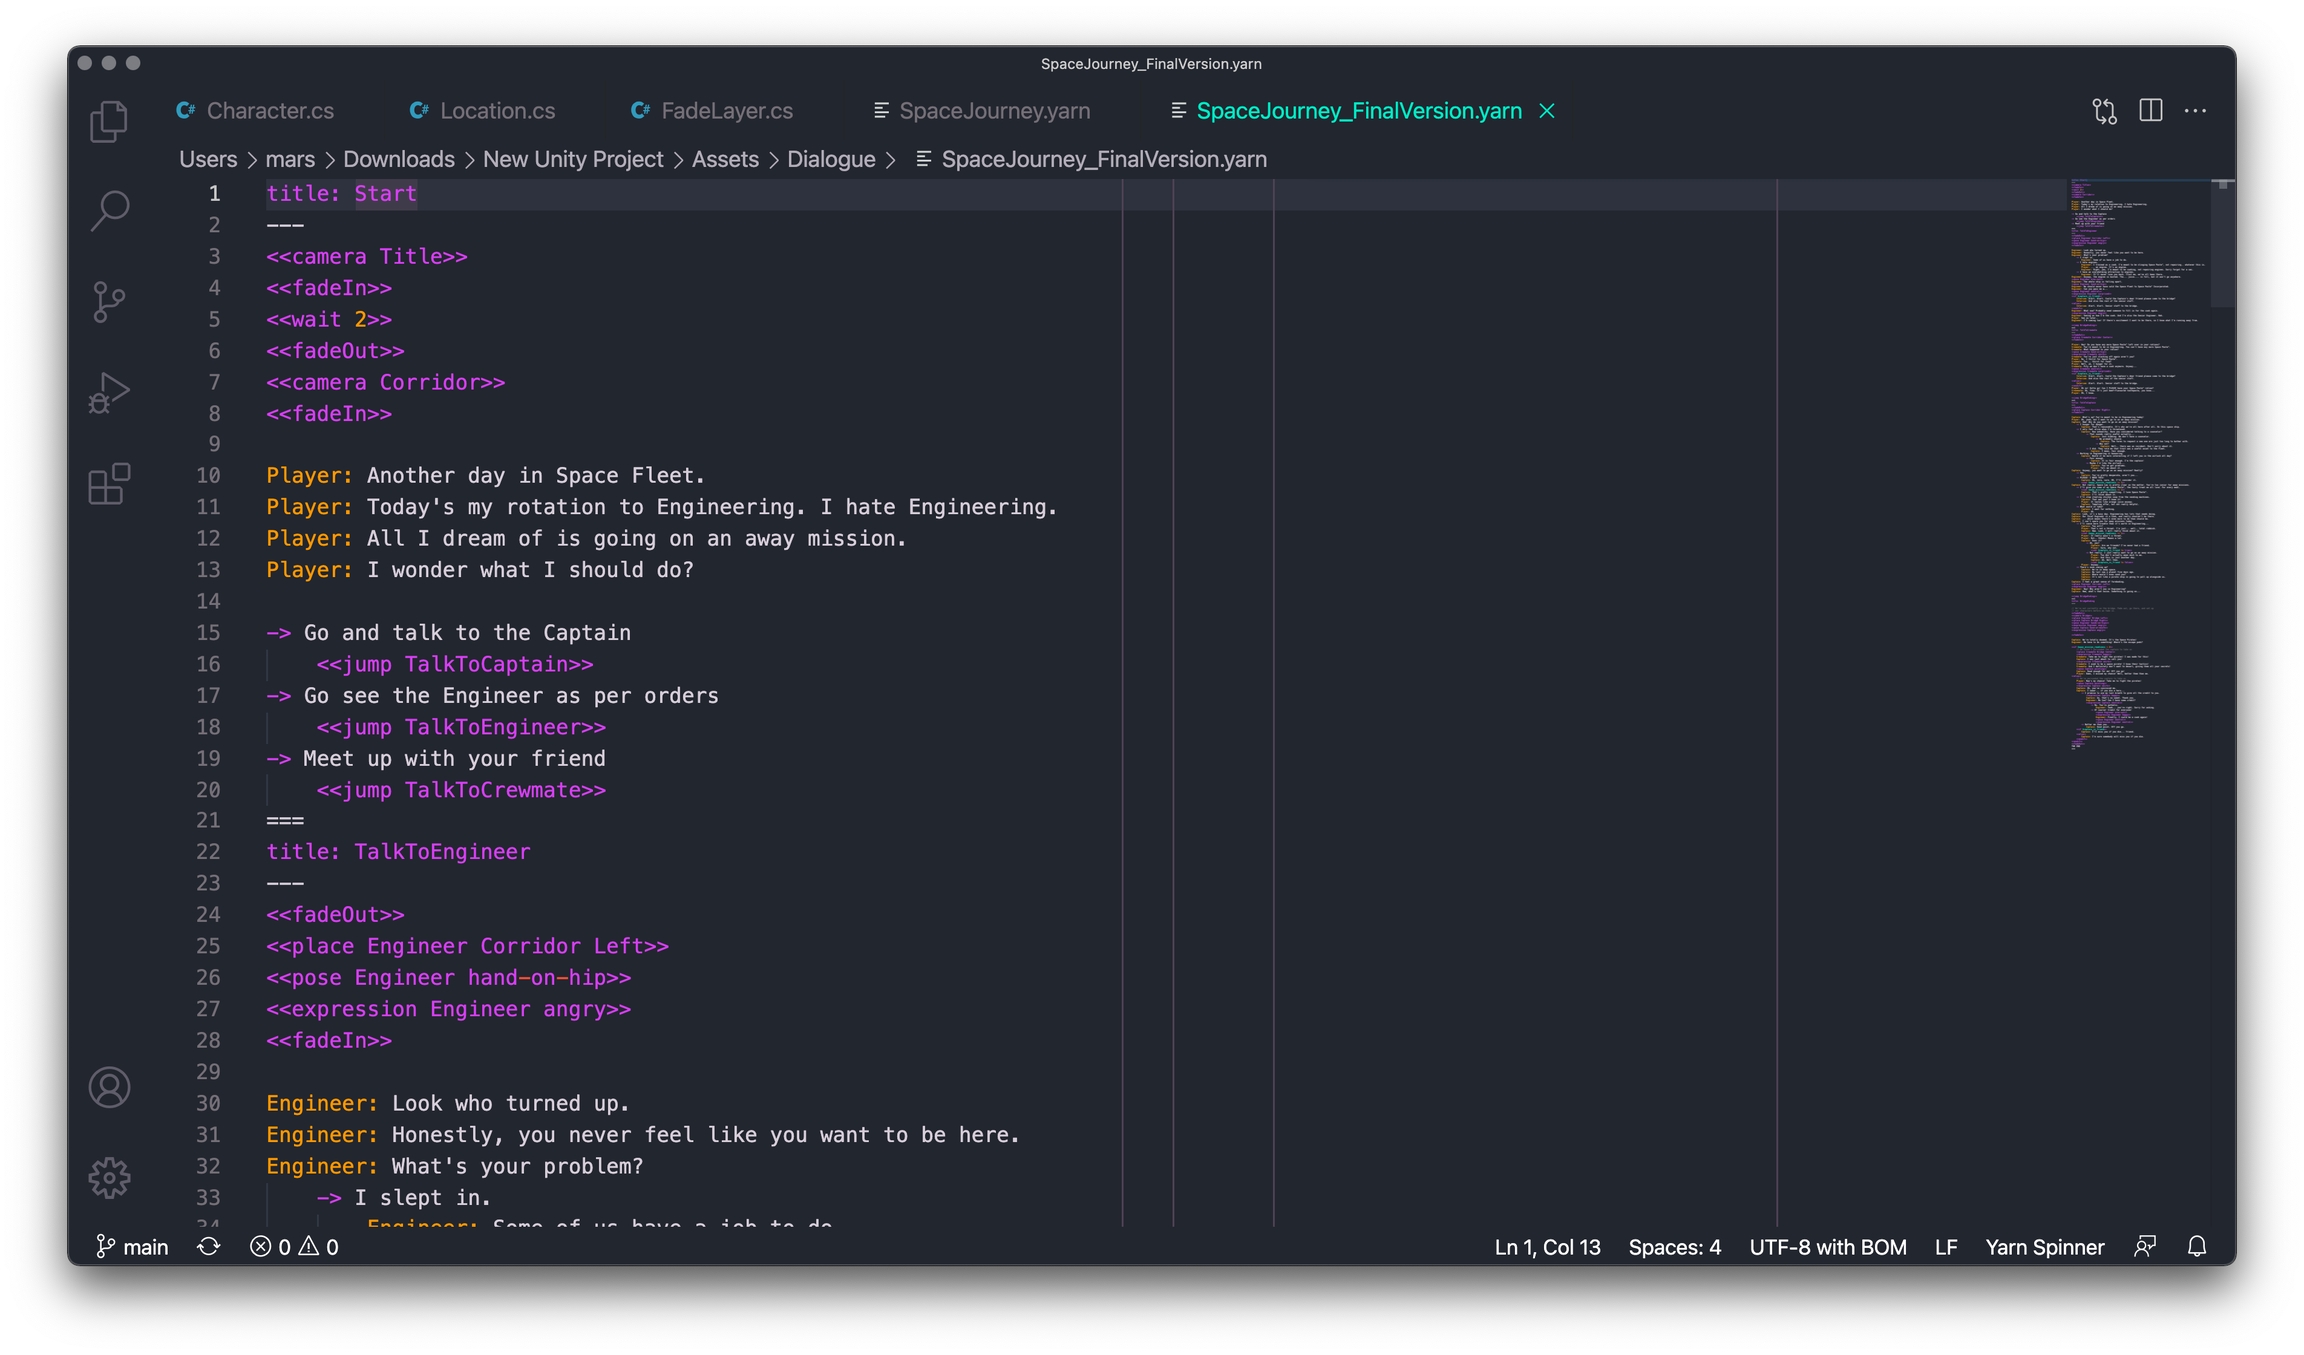Expand the Dialogue breadcrumb folder
Image resolution: width=2304 pixels, height=1355 pixels.
point(830,159)
